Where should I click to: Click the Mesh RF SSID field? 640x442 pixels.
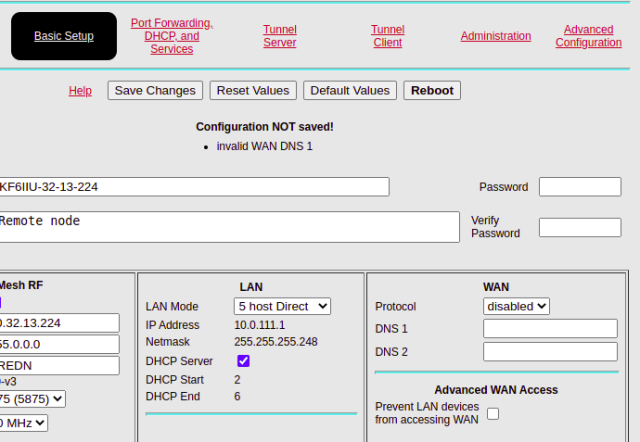point(59,365)
